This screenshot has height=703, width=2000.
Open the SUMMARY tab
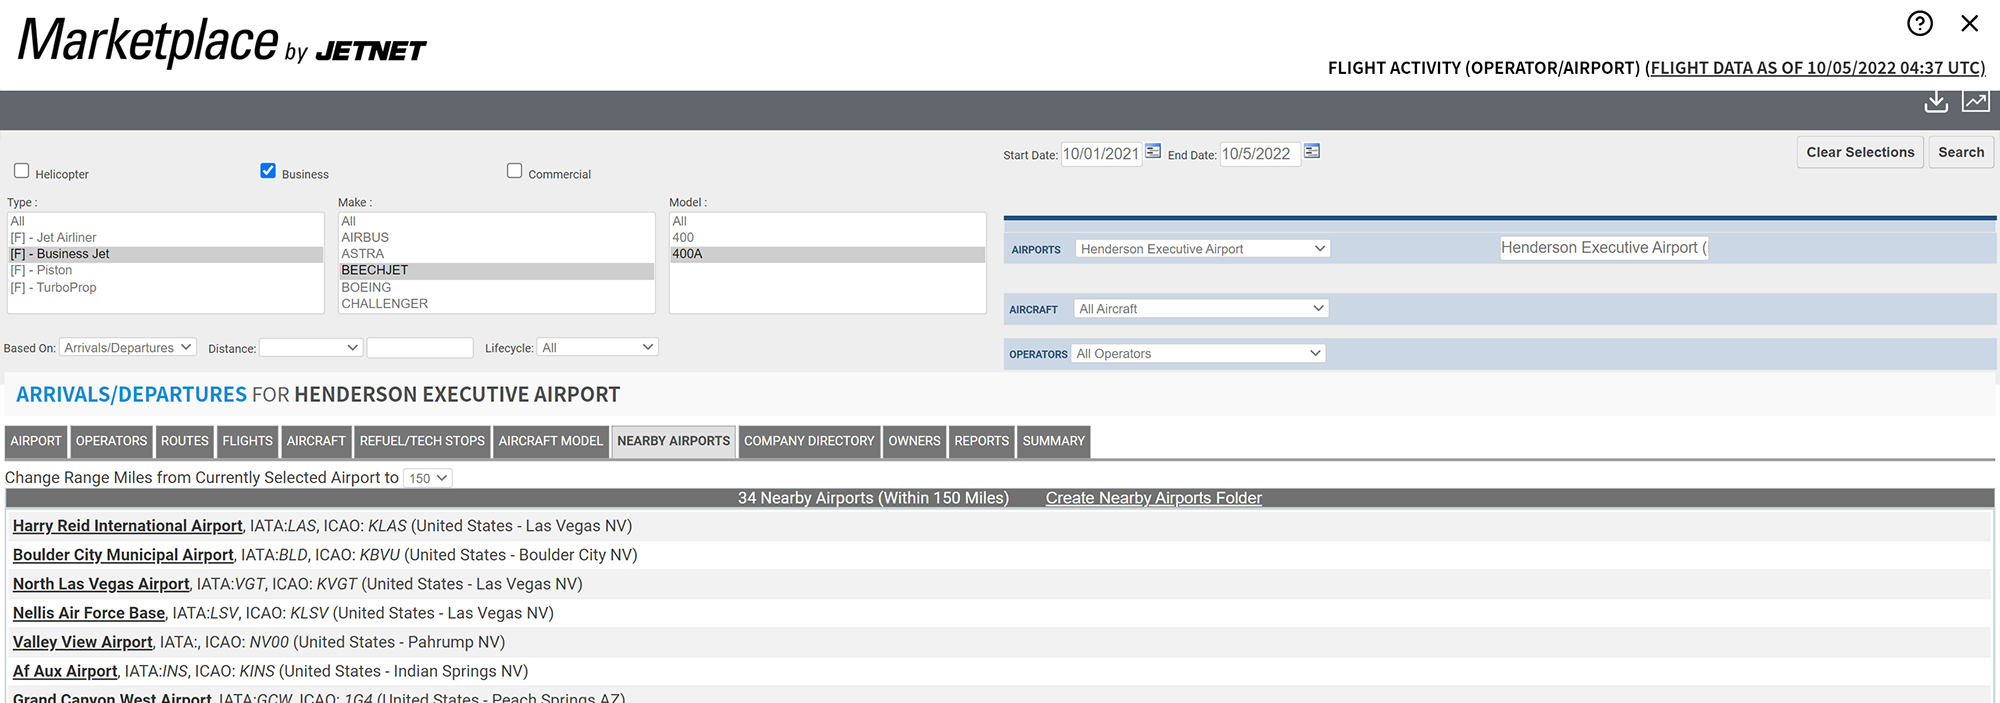coord(1053,441)
